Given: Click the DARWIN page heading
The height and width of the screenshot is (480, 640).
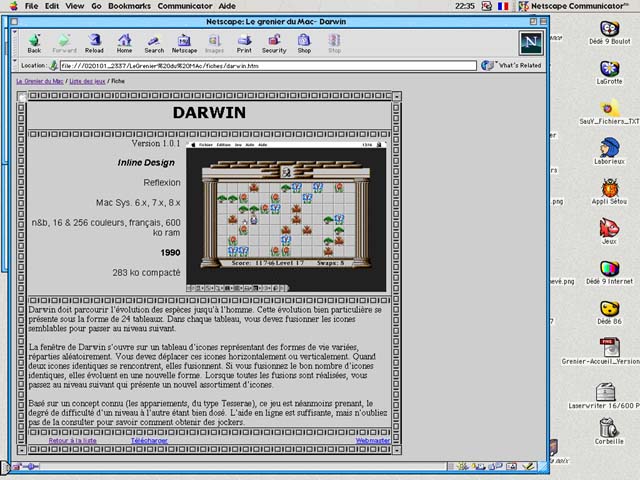Looking at the screenshot, I should click(x=209, y=113).
